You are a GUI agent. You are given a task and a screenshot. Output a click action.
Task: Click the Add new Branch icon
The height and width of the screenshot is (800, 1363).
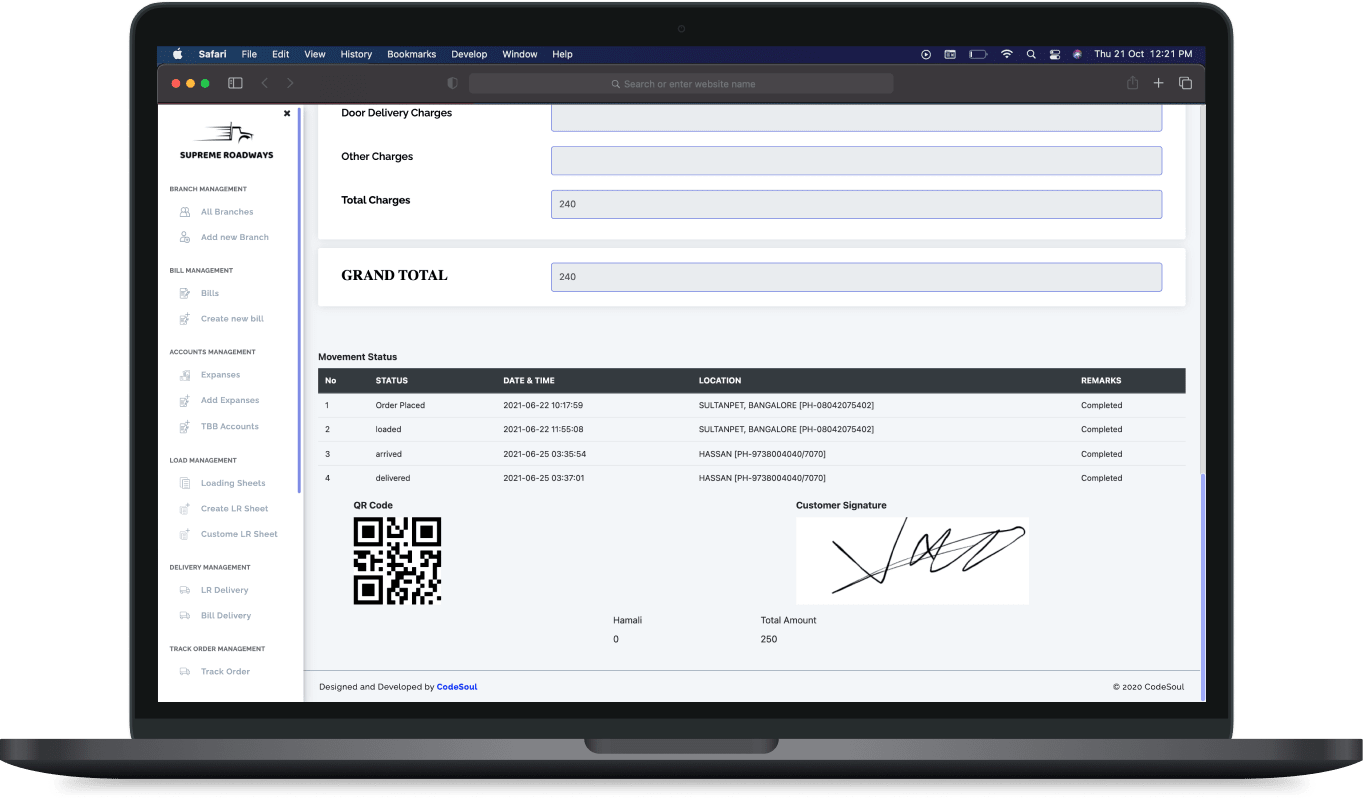point(185,237)
